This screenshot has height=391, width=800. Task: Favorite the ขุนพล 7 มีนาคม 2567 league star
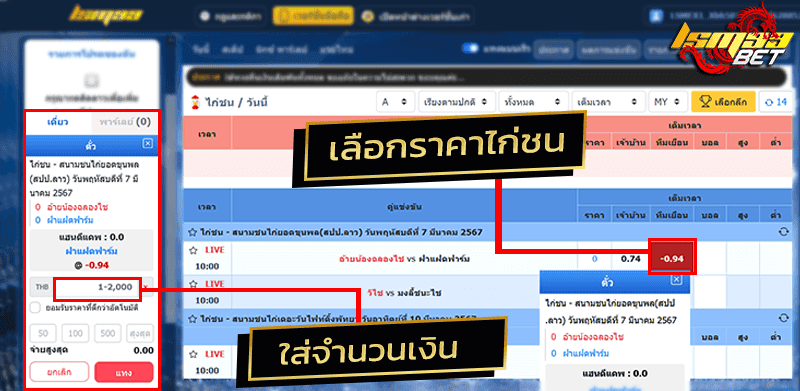(192, 232)
